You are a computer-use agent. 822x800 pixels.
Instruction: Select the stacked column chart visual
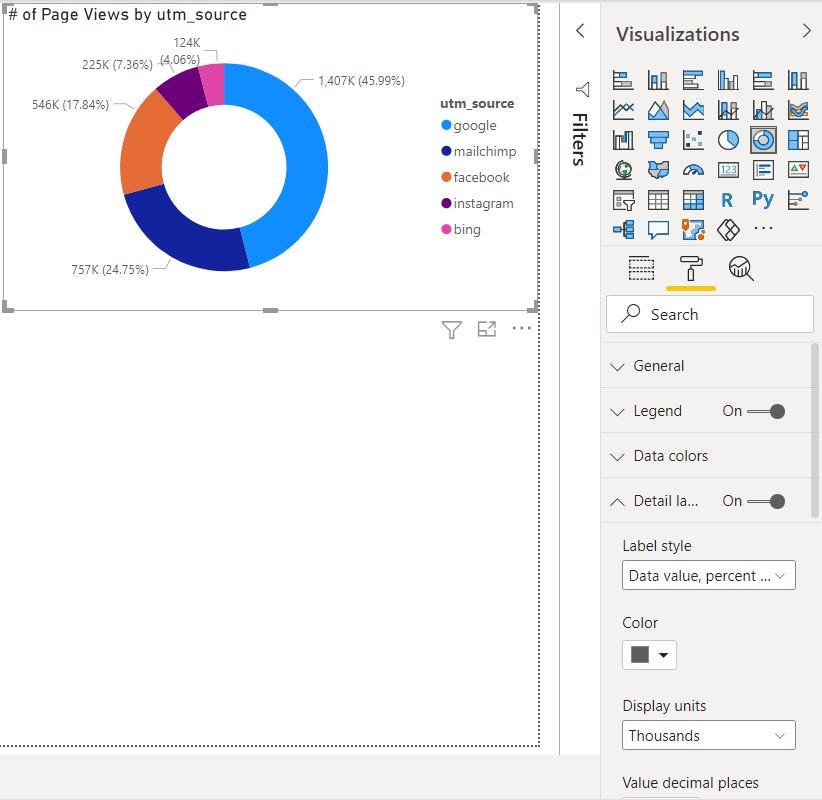pos(658,81)
